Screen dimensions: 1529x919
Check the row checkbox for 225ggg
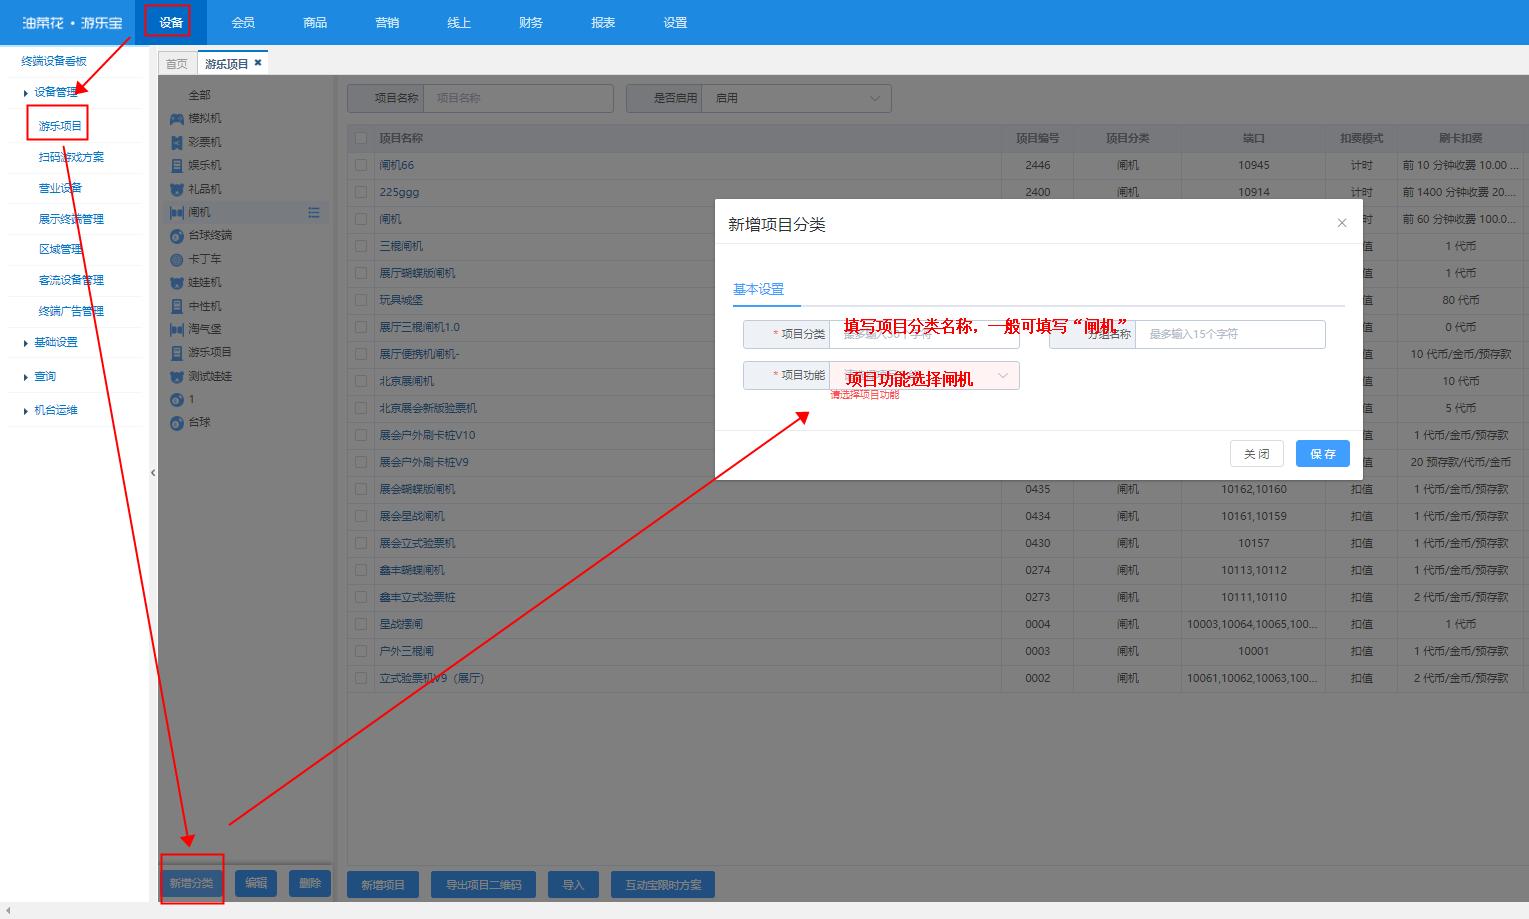point(361,192)
